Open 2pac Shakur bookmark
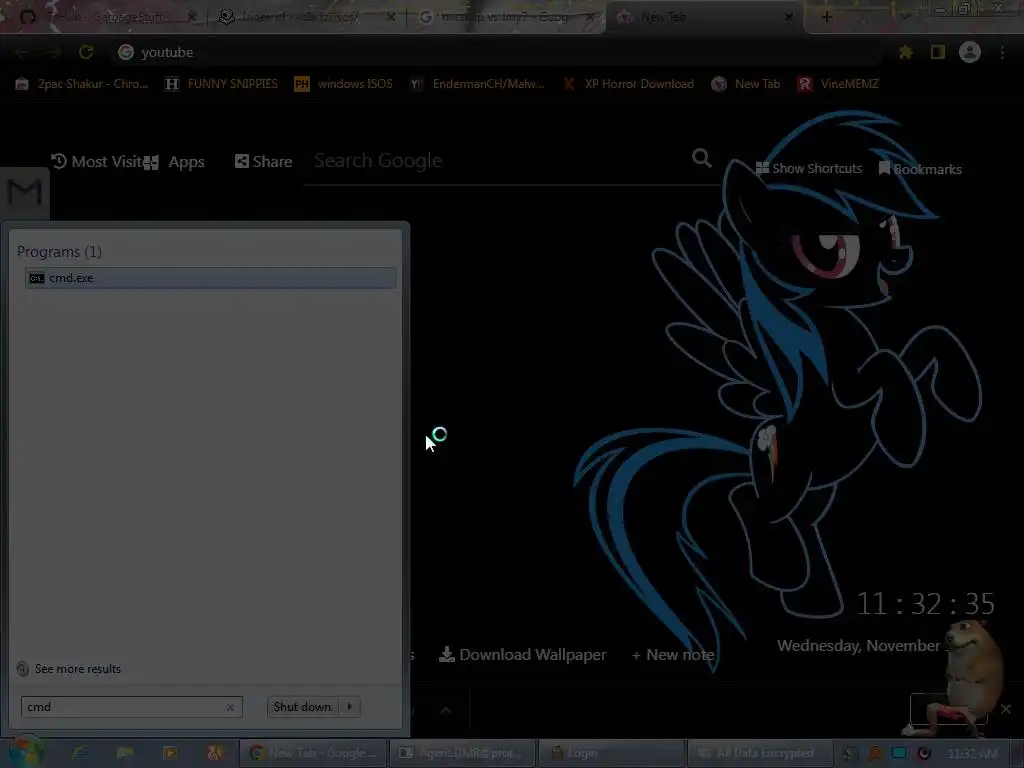Viewport: 1024px width, 768px height. [x=82, y=84]
